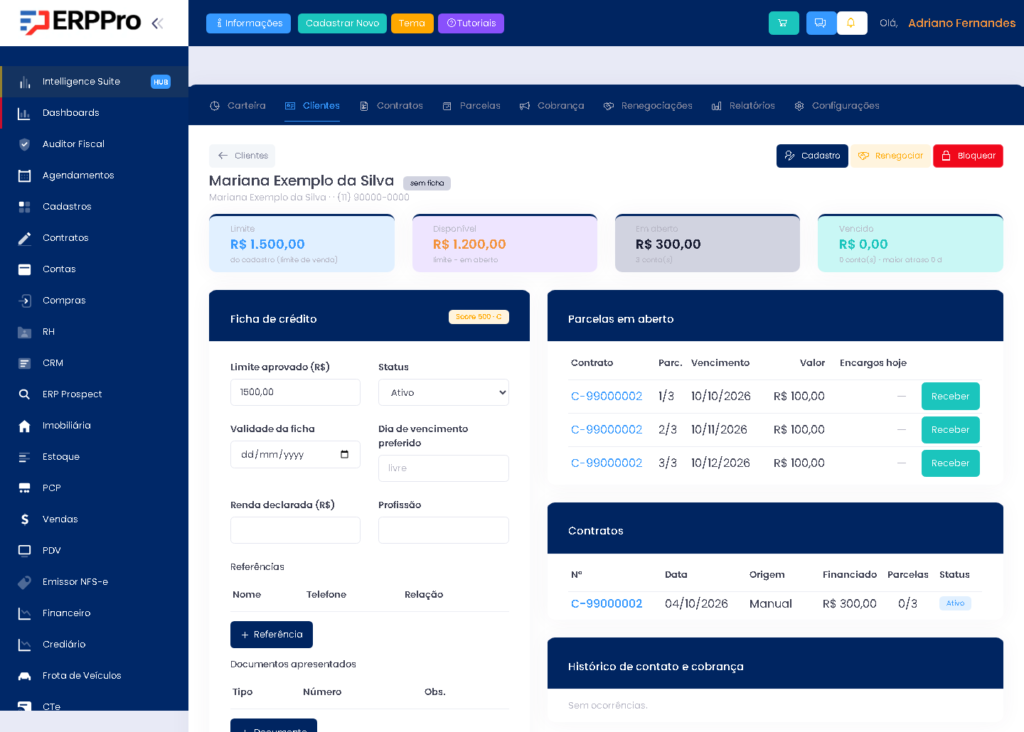Click the Ativo status badge in Contratos
Screen dimensions: 1024x732
955,603
